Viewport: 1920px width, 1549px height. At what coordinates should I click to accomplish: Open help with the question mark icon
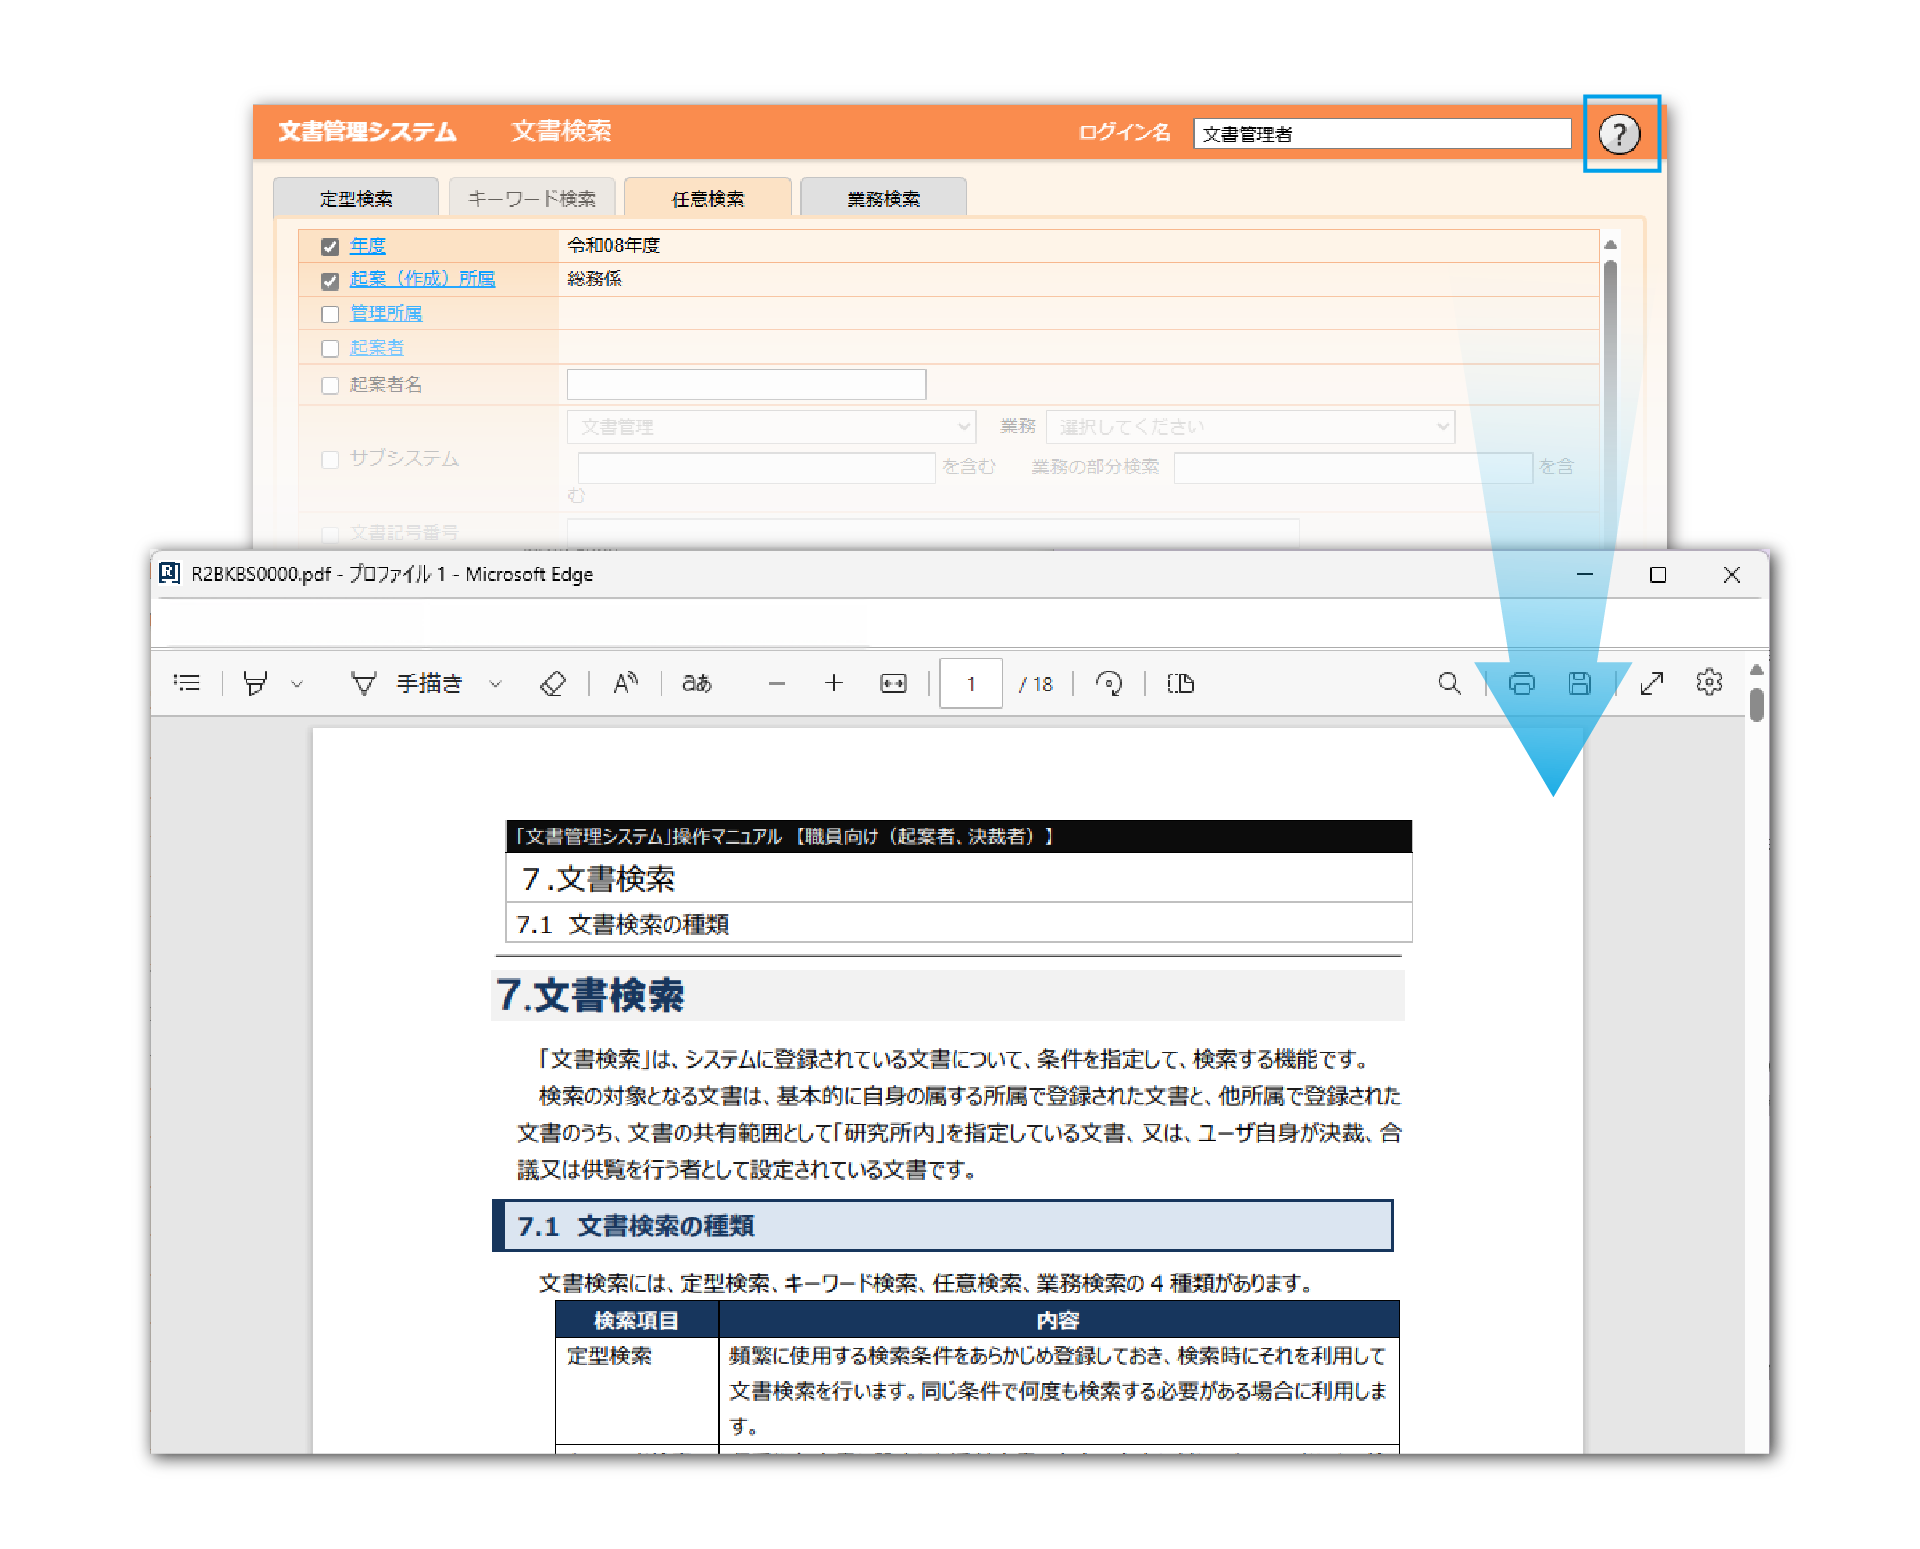tap(1619, 134)
